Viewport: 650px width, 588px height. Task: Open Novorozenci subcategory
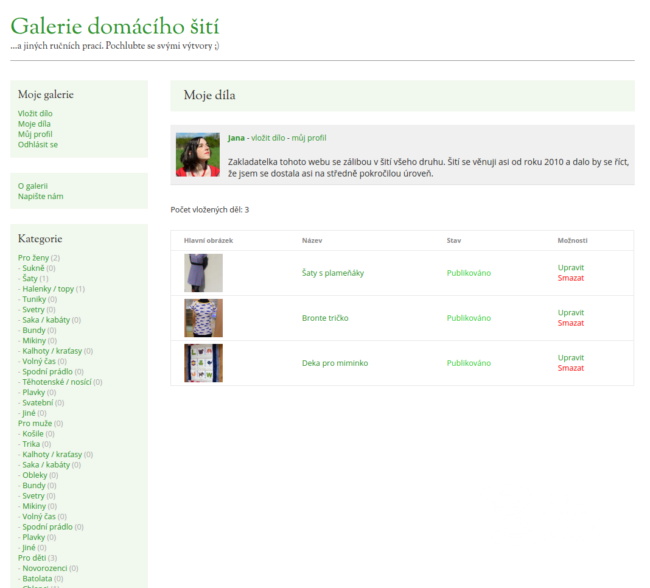tap(44, 569)
